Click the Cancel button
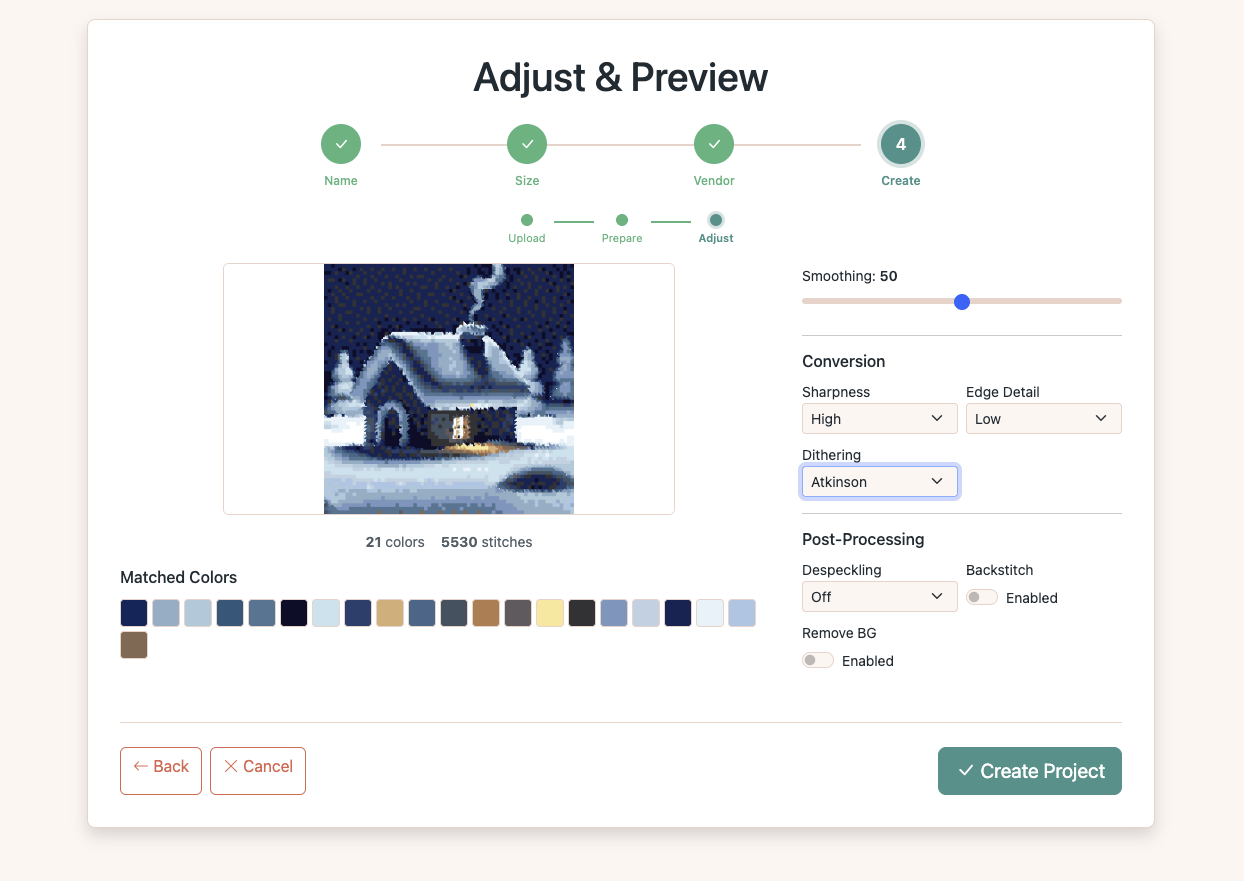1244x881 pixels. (x=257, y=768)
